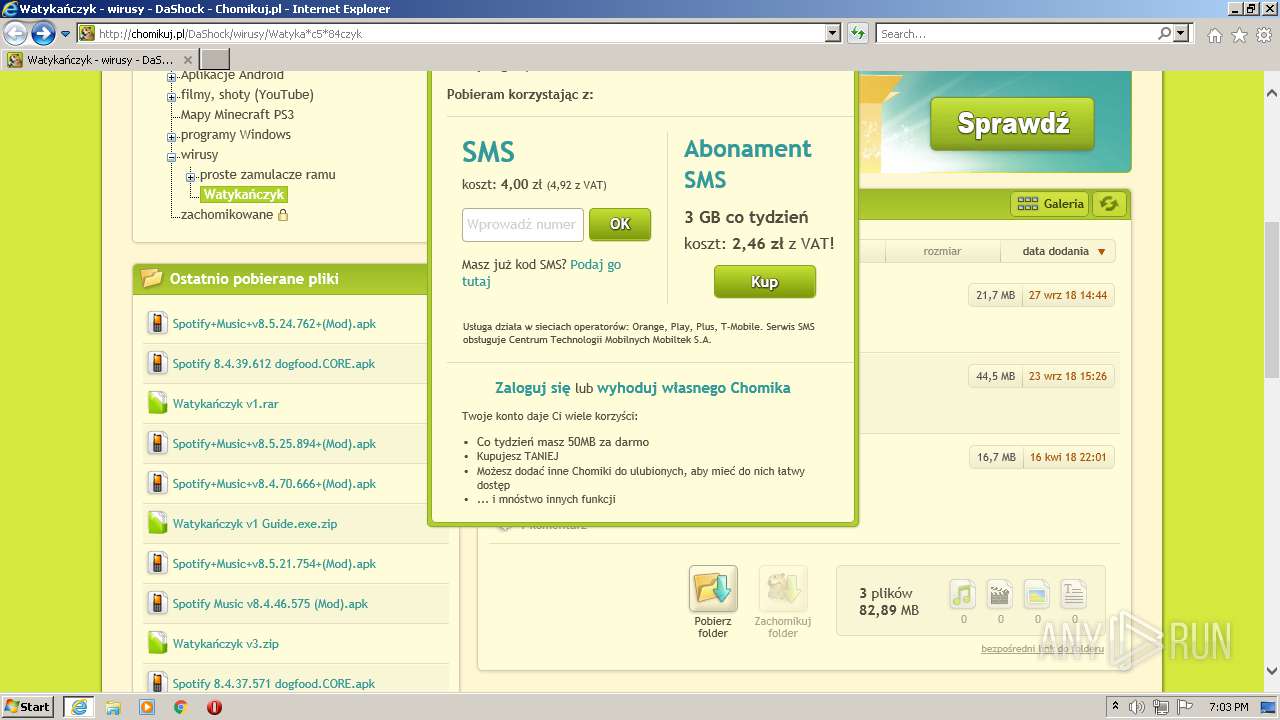1280x720 pixels.
Task: Click the scrollbar down arrow
Action: (1272, 671)
